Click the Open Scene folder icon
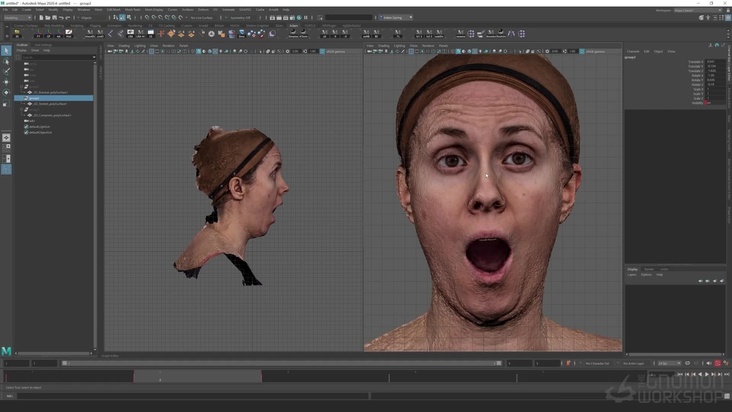 tap(48, 18)
